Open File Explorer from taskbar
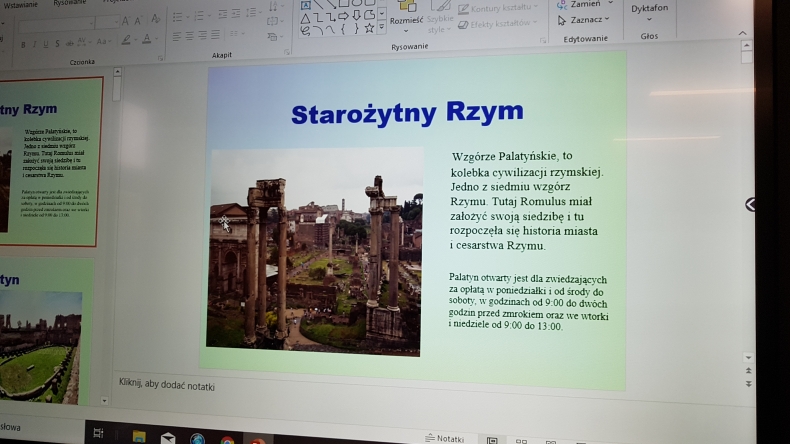This screenshot has width=790, height=444. coord(139,436)
